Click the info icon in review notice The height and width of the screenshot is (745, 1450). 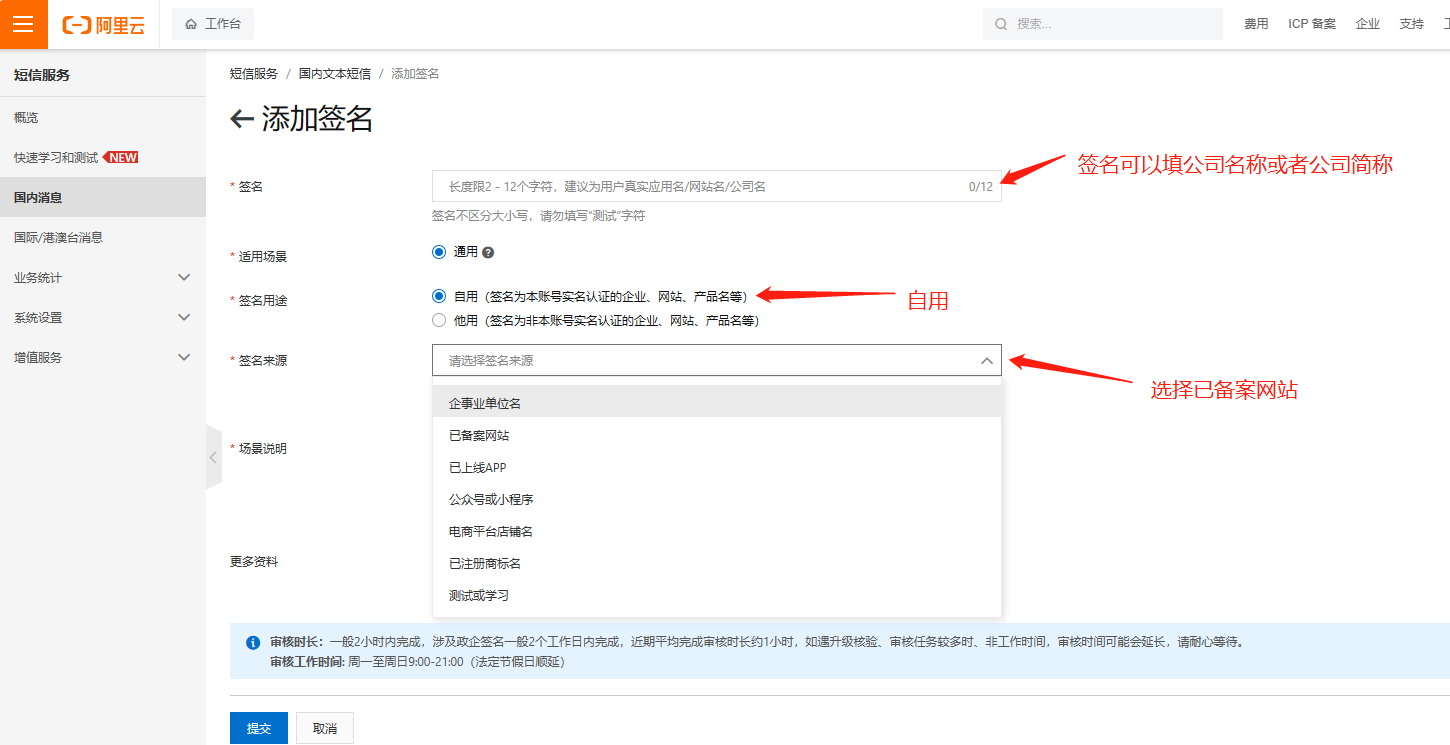tap(253, 642)
